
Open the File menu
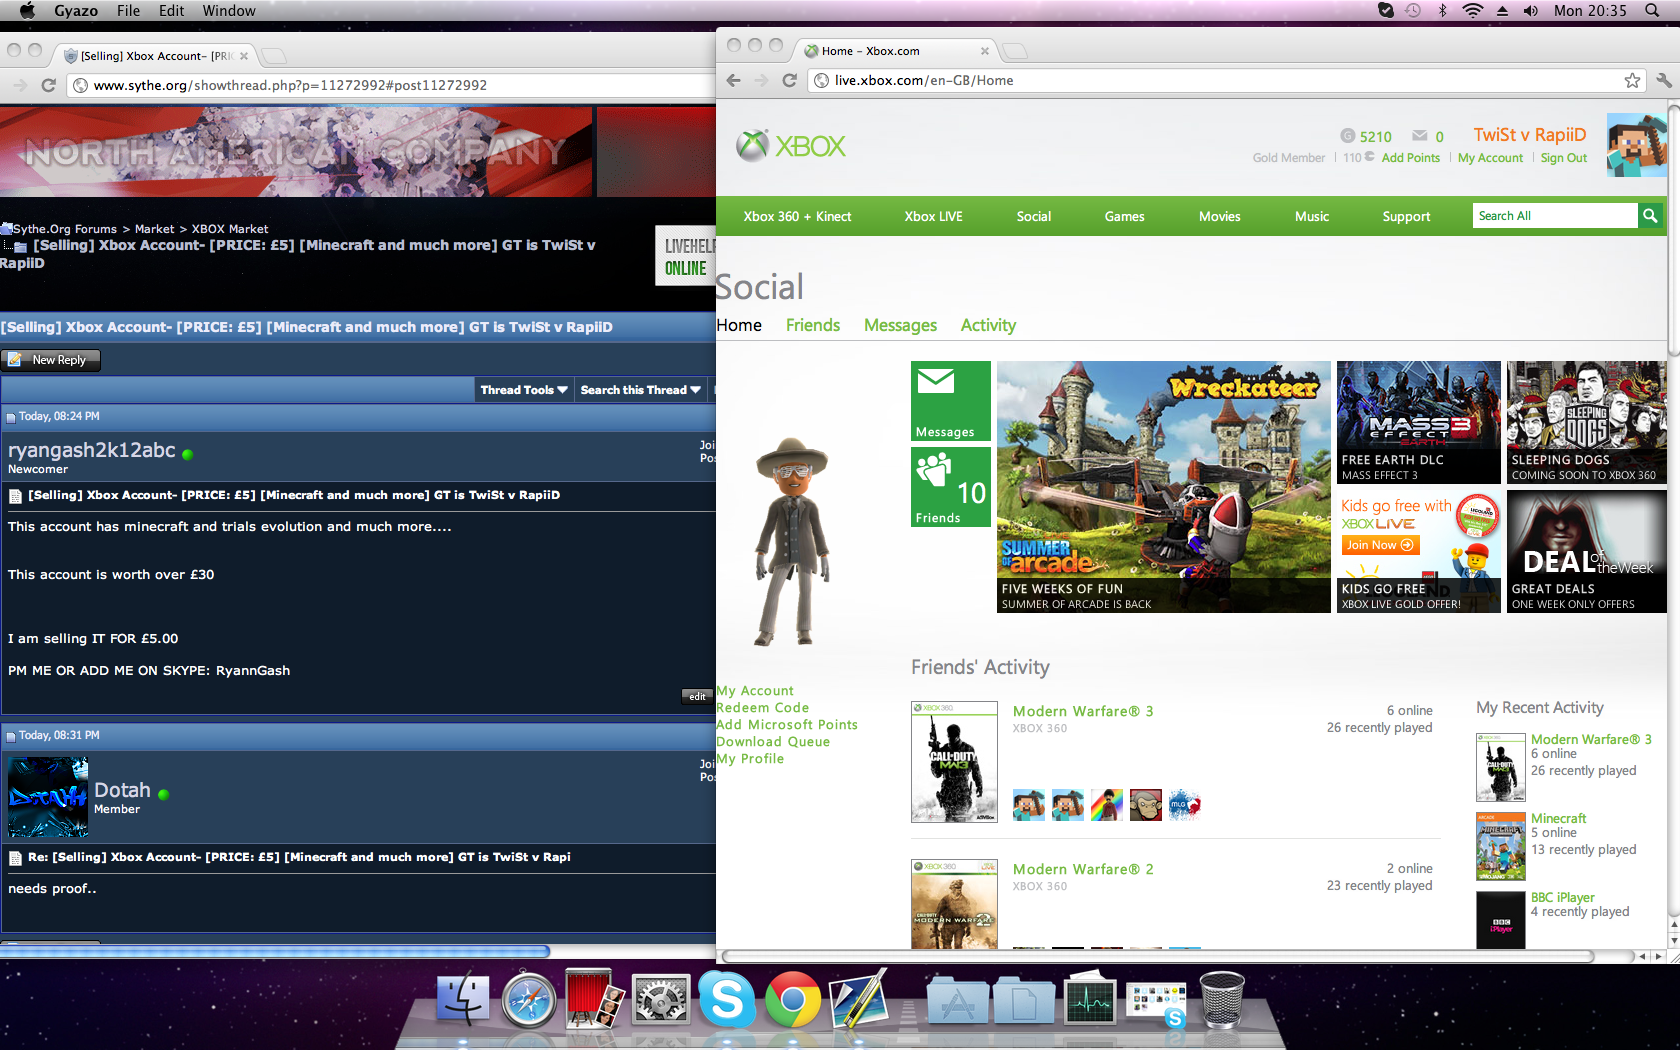(x=128, y=10)
